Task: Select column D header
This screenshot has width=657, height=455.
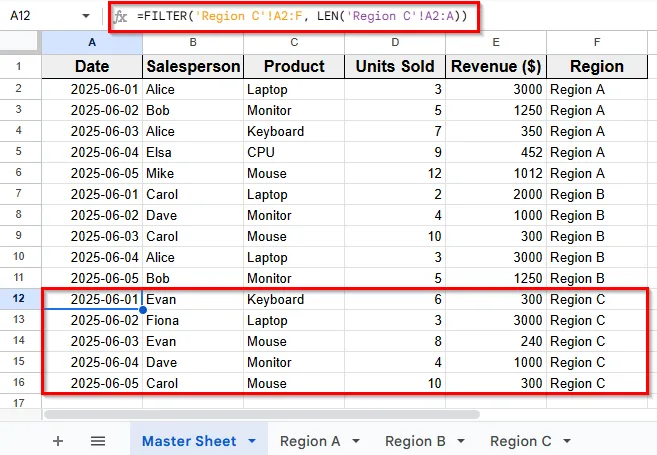Action: (395, 42)
